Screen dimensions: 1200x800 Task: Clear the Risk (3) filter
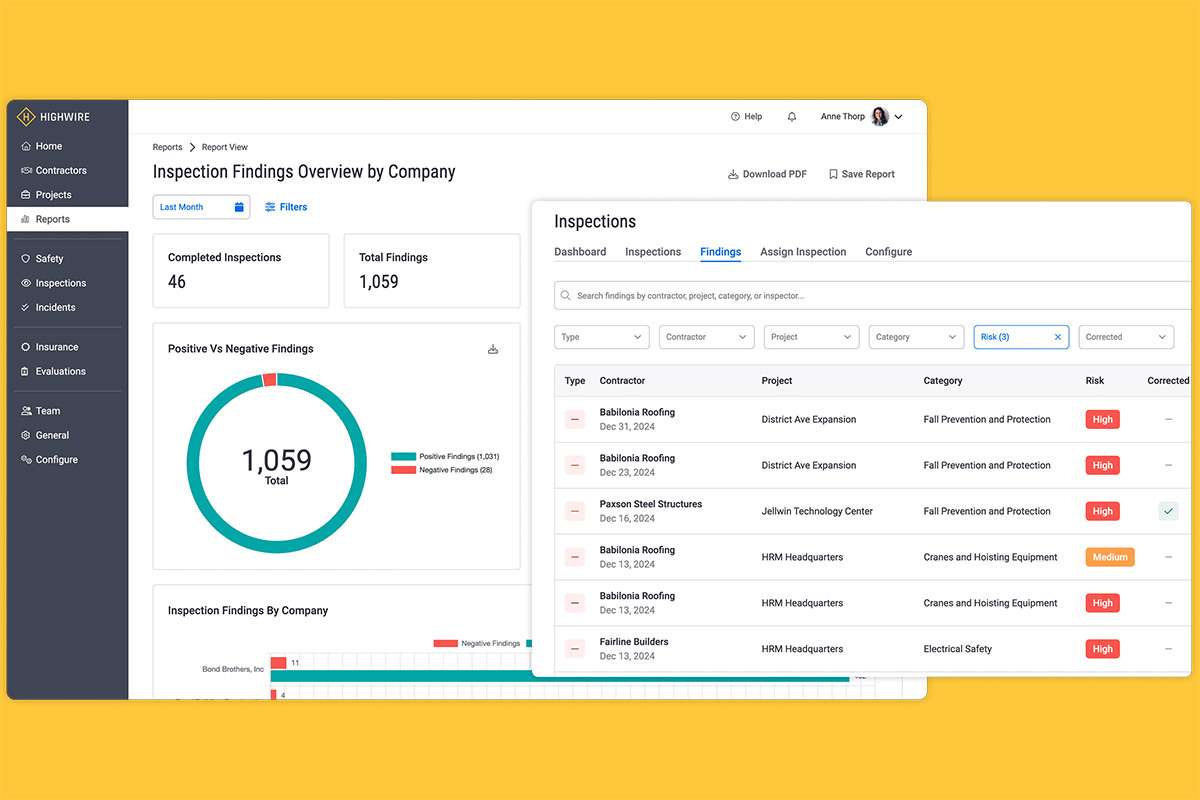[x=1058, y=337]
